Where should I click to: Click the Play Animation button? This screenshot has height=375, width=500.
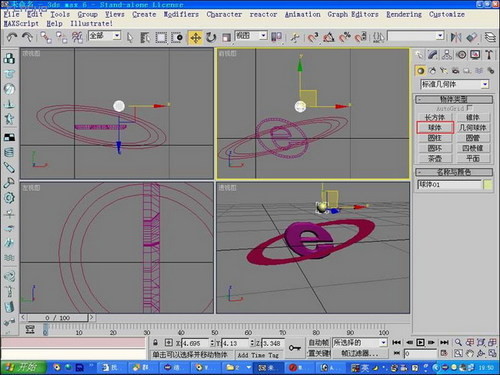420,342
